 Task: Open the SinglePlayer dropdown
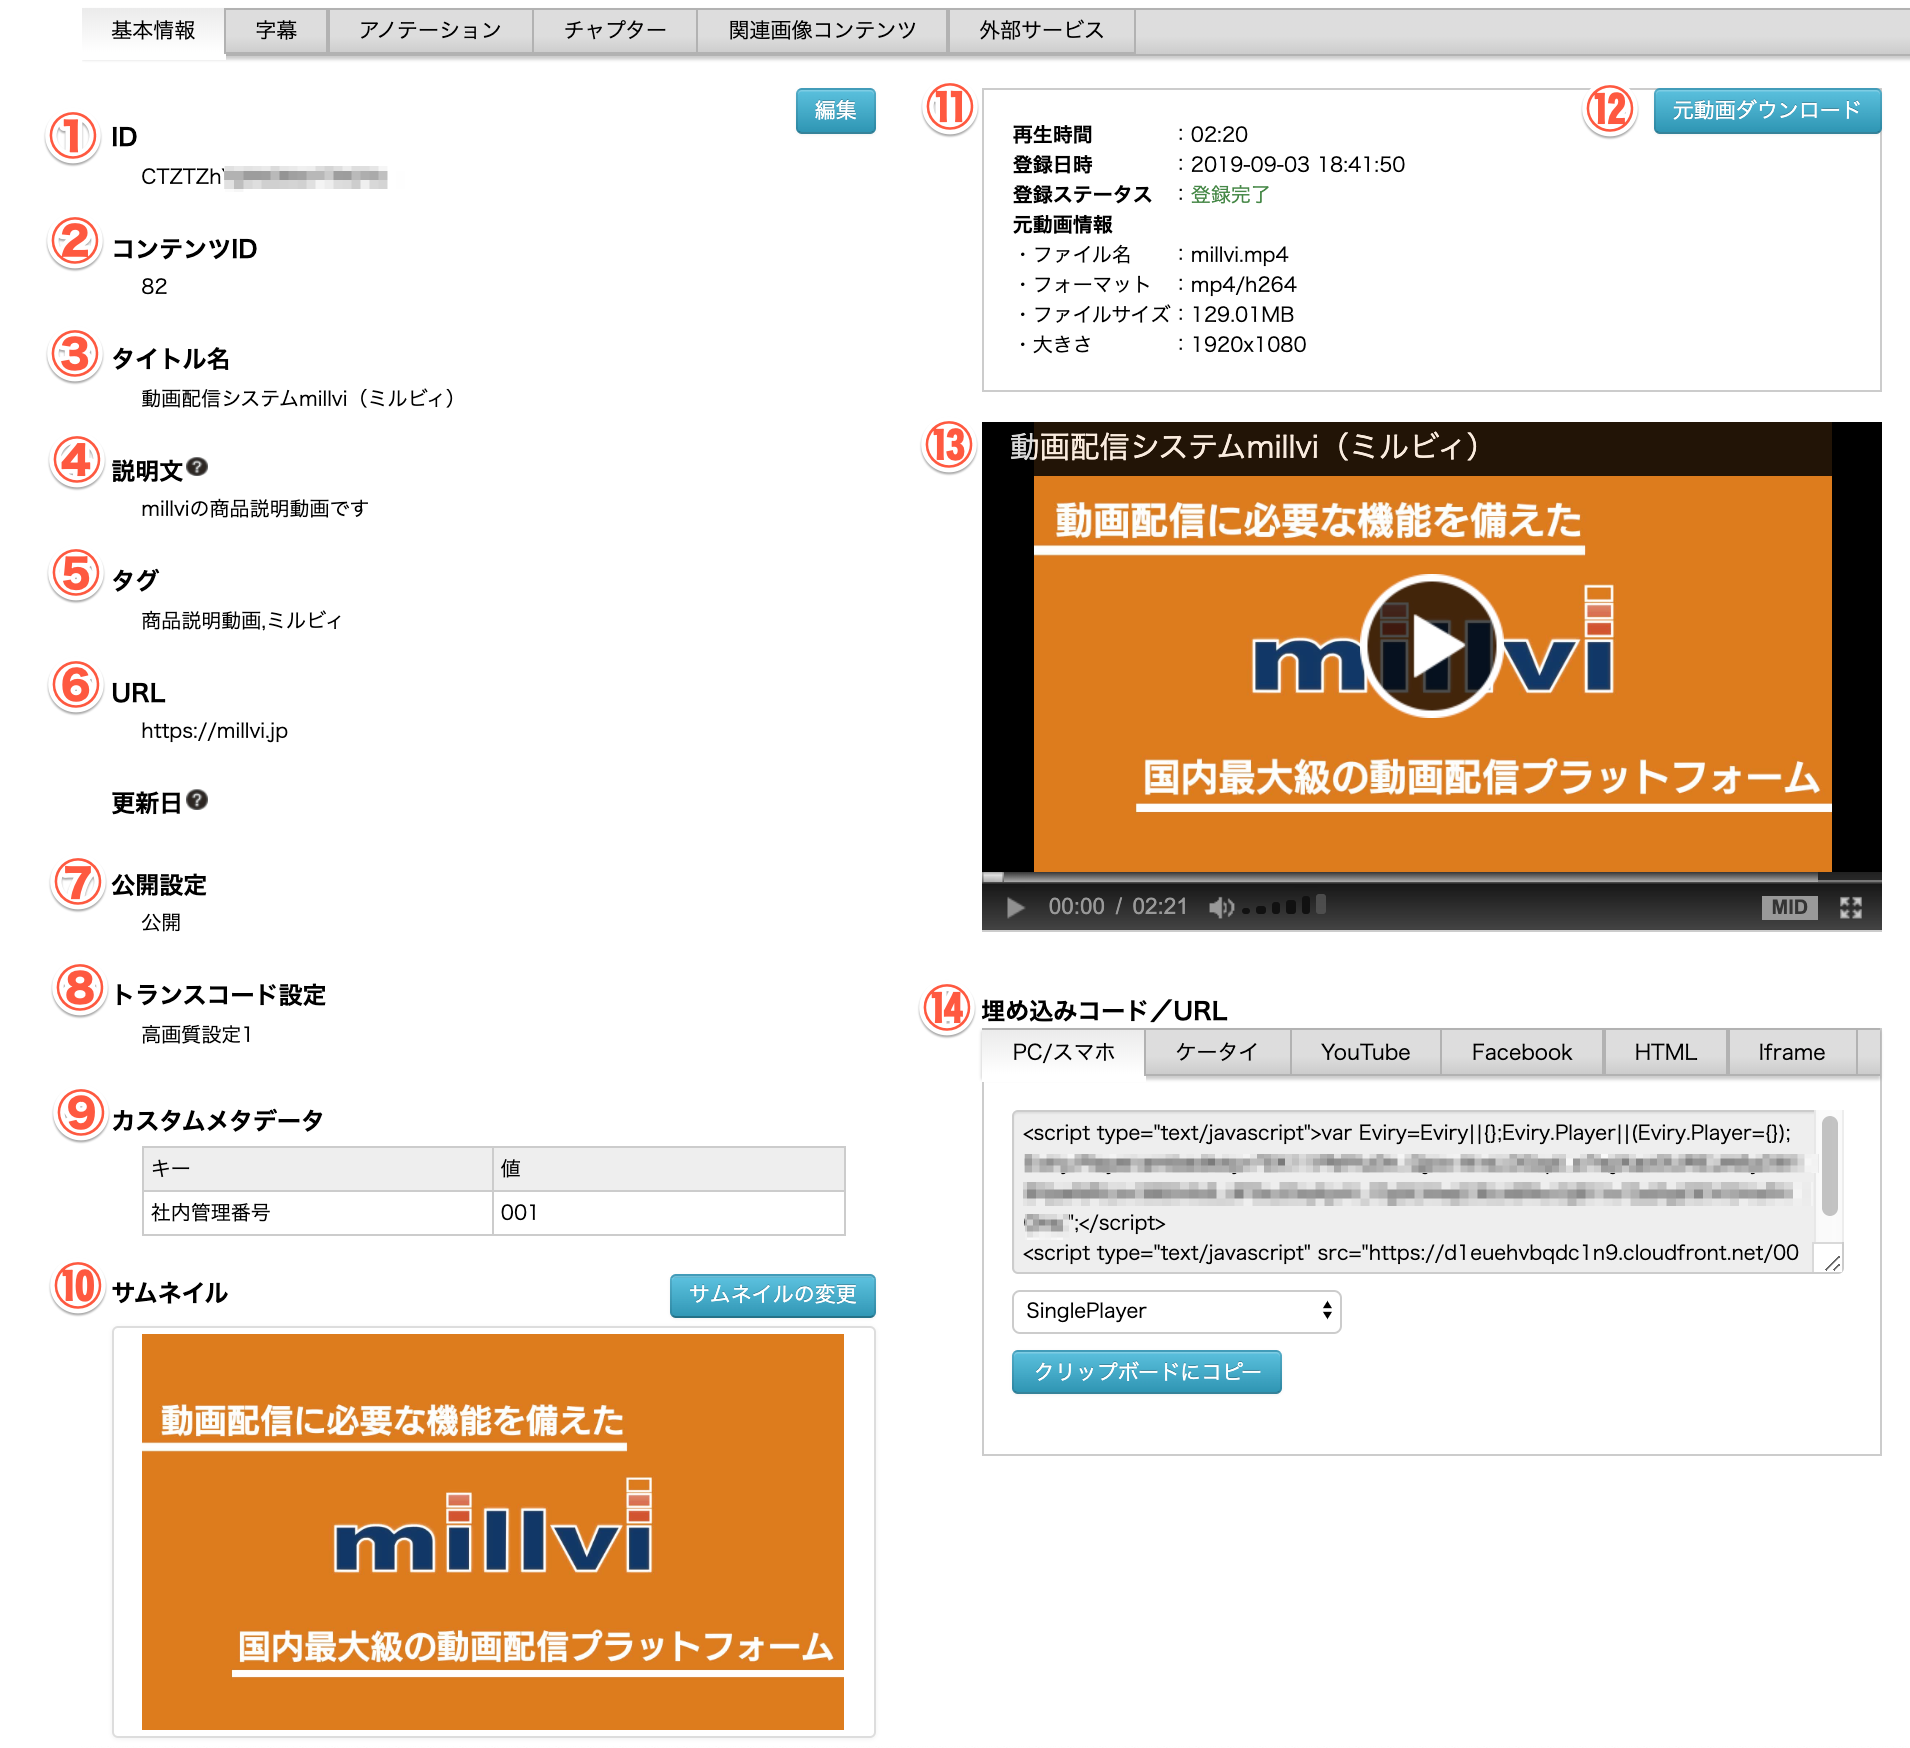click(1176, 1311)
